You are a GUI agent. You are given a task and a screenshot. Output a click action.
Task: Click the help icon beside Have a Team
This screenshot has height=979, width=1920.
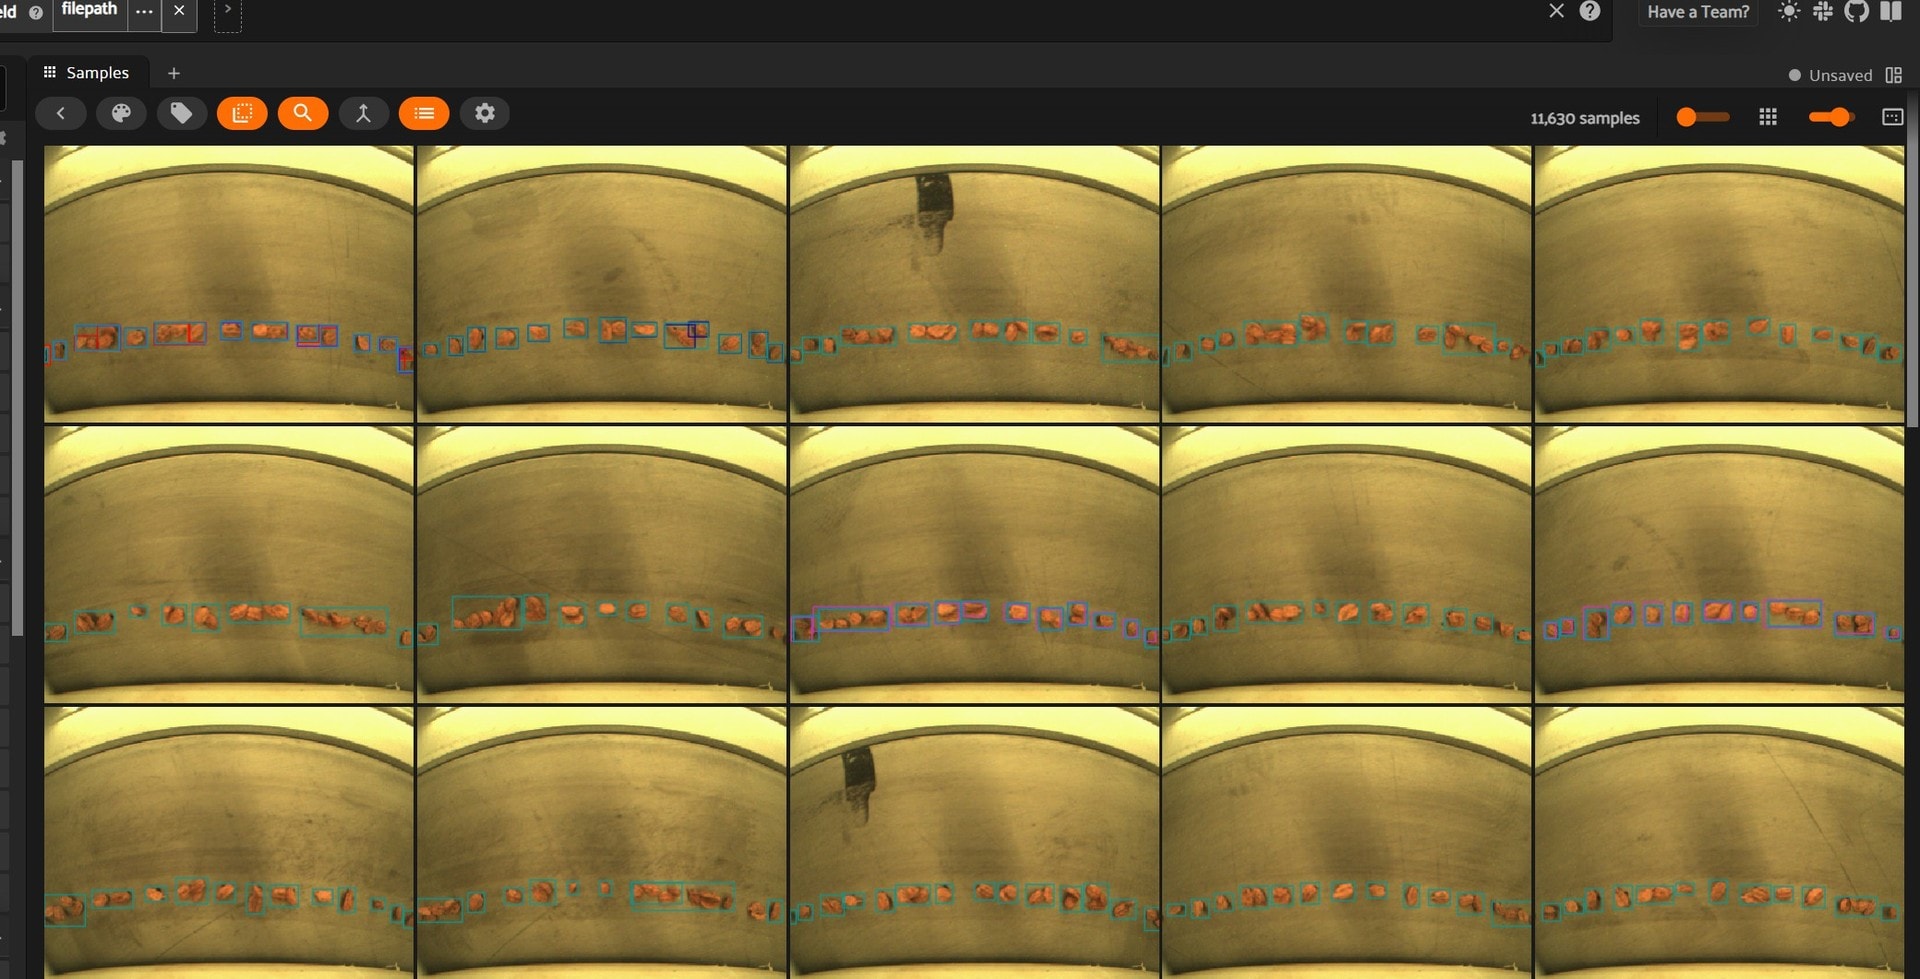1590,11
